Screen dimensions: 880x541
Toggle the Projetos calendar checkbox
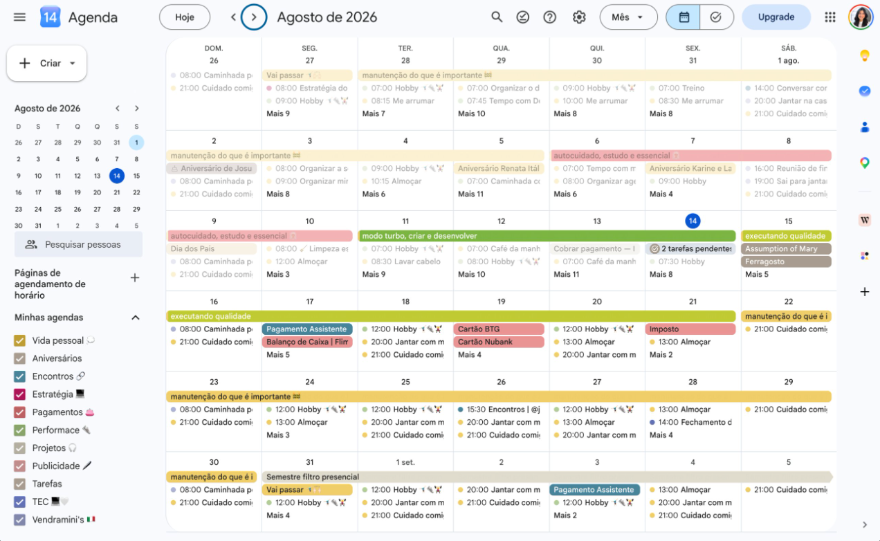20,448
